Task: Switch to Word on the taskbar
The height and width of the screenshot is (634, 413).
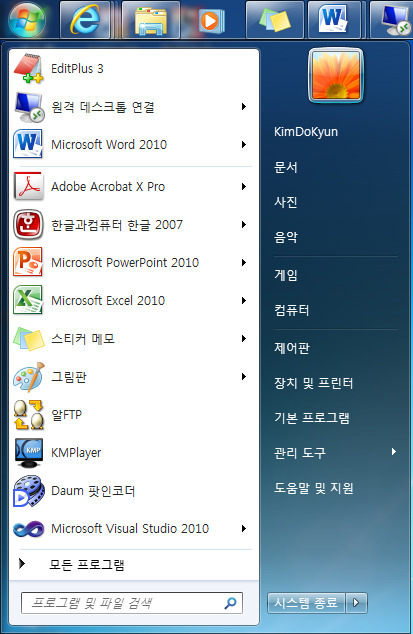Action: click(x=333, y=19)
